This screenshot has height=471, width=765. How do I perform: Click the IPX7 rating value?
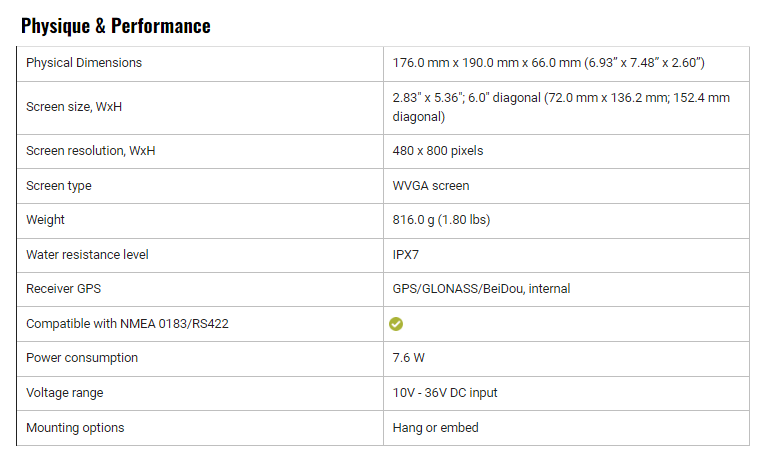405,255
